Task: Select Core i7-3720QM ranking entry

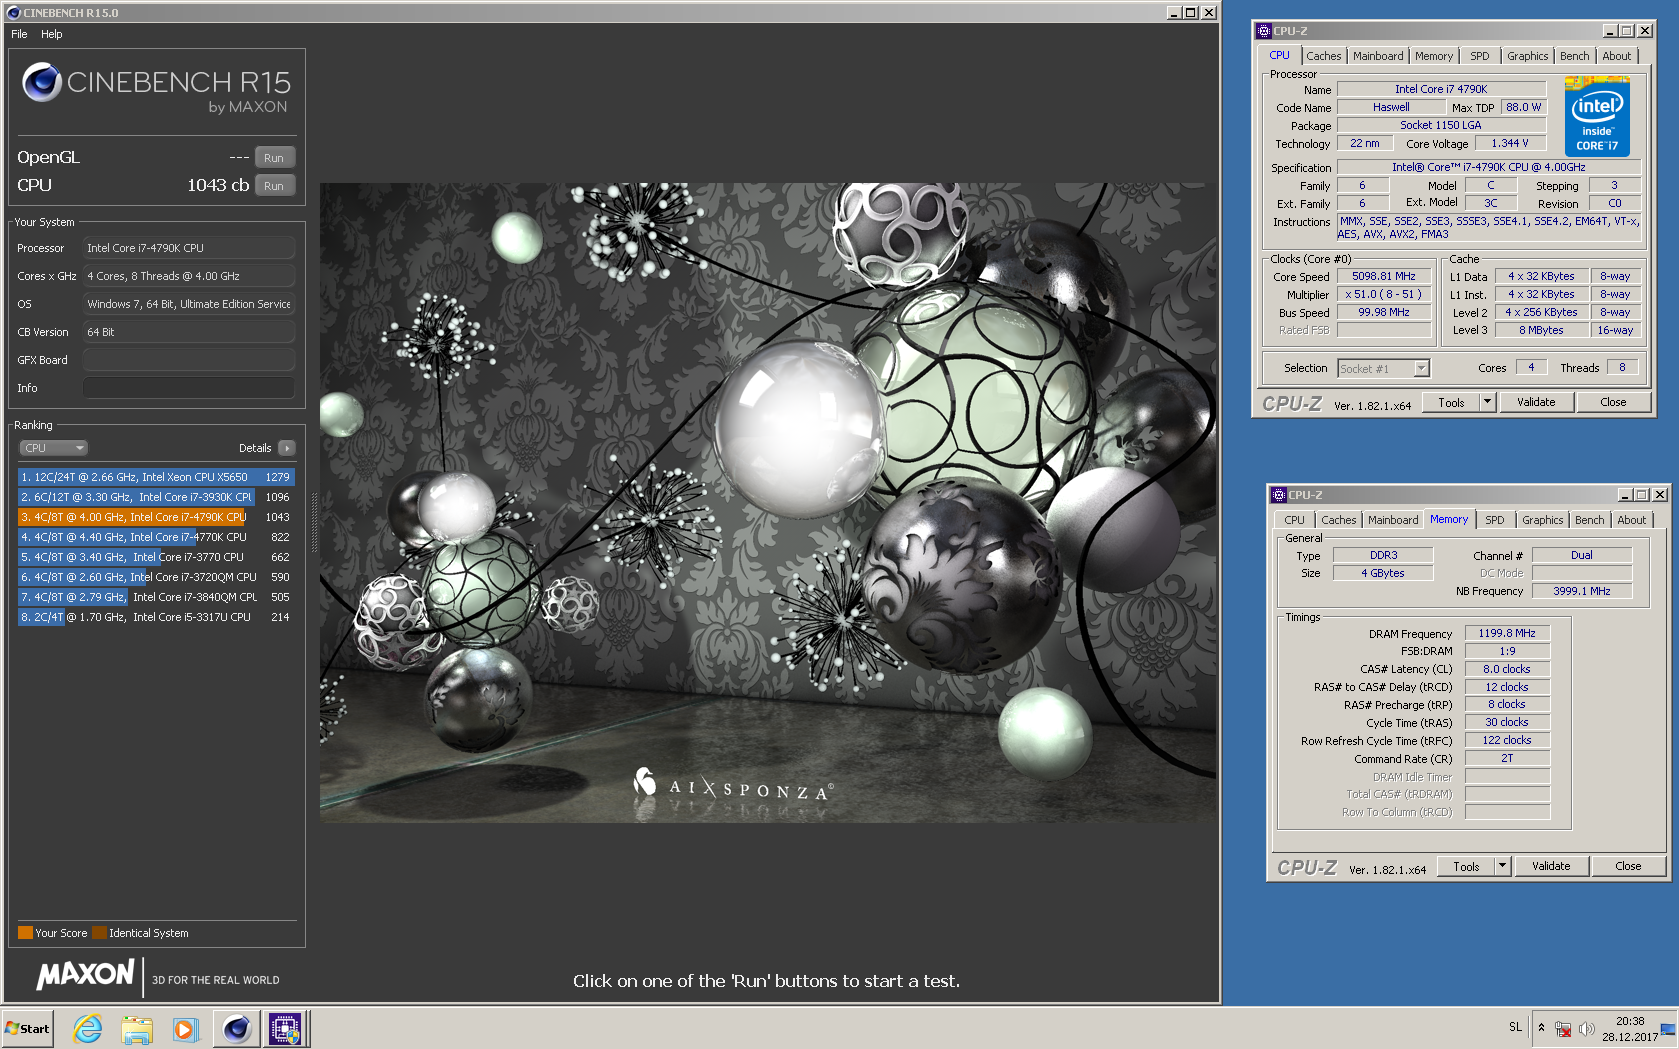Action: click(x=156, y=577)
